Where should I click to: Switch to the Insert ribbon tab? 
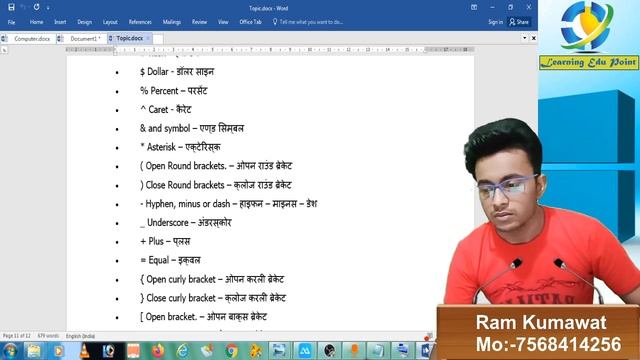60,22
